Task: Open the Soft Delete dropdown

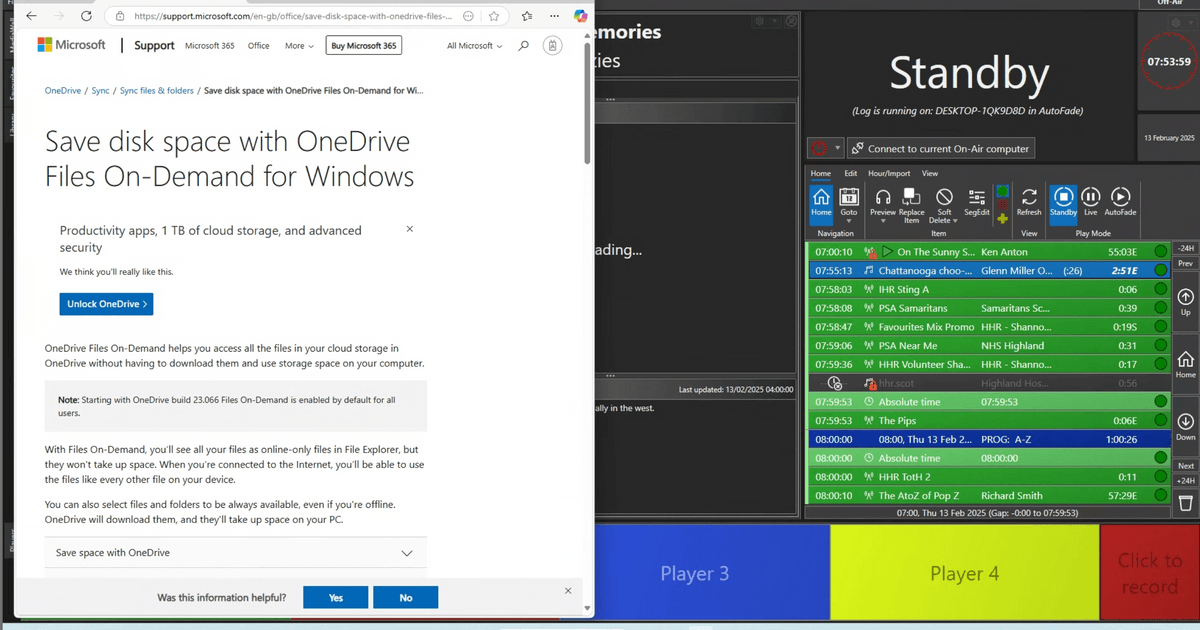Action: [x=944, y=220]
